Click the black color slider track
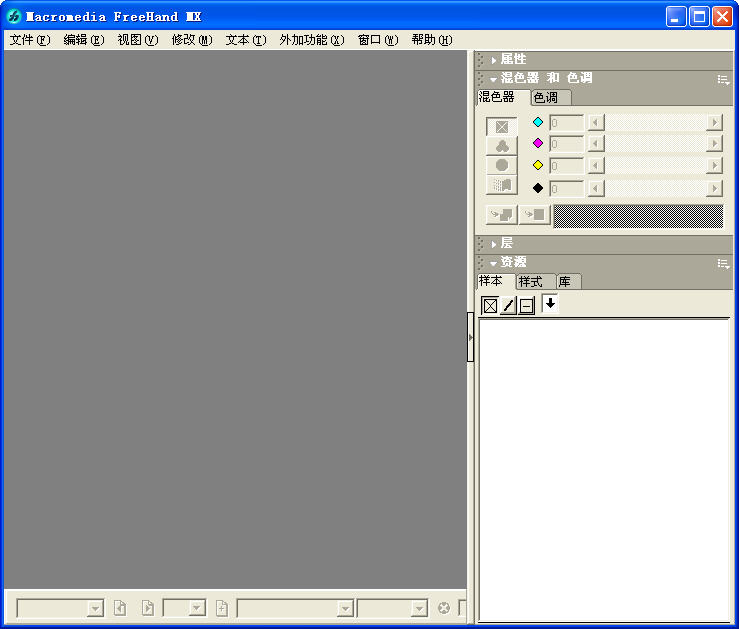 point(656,189)
